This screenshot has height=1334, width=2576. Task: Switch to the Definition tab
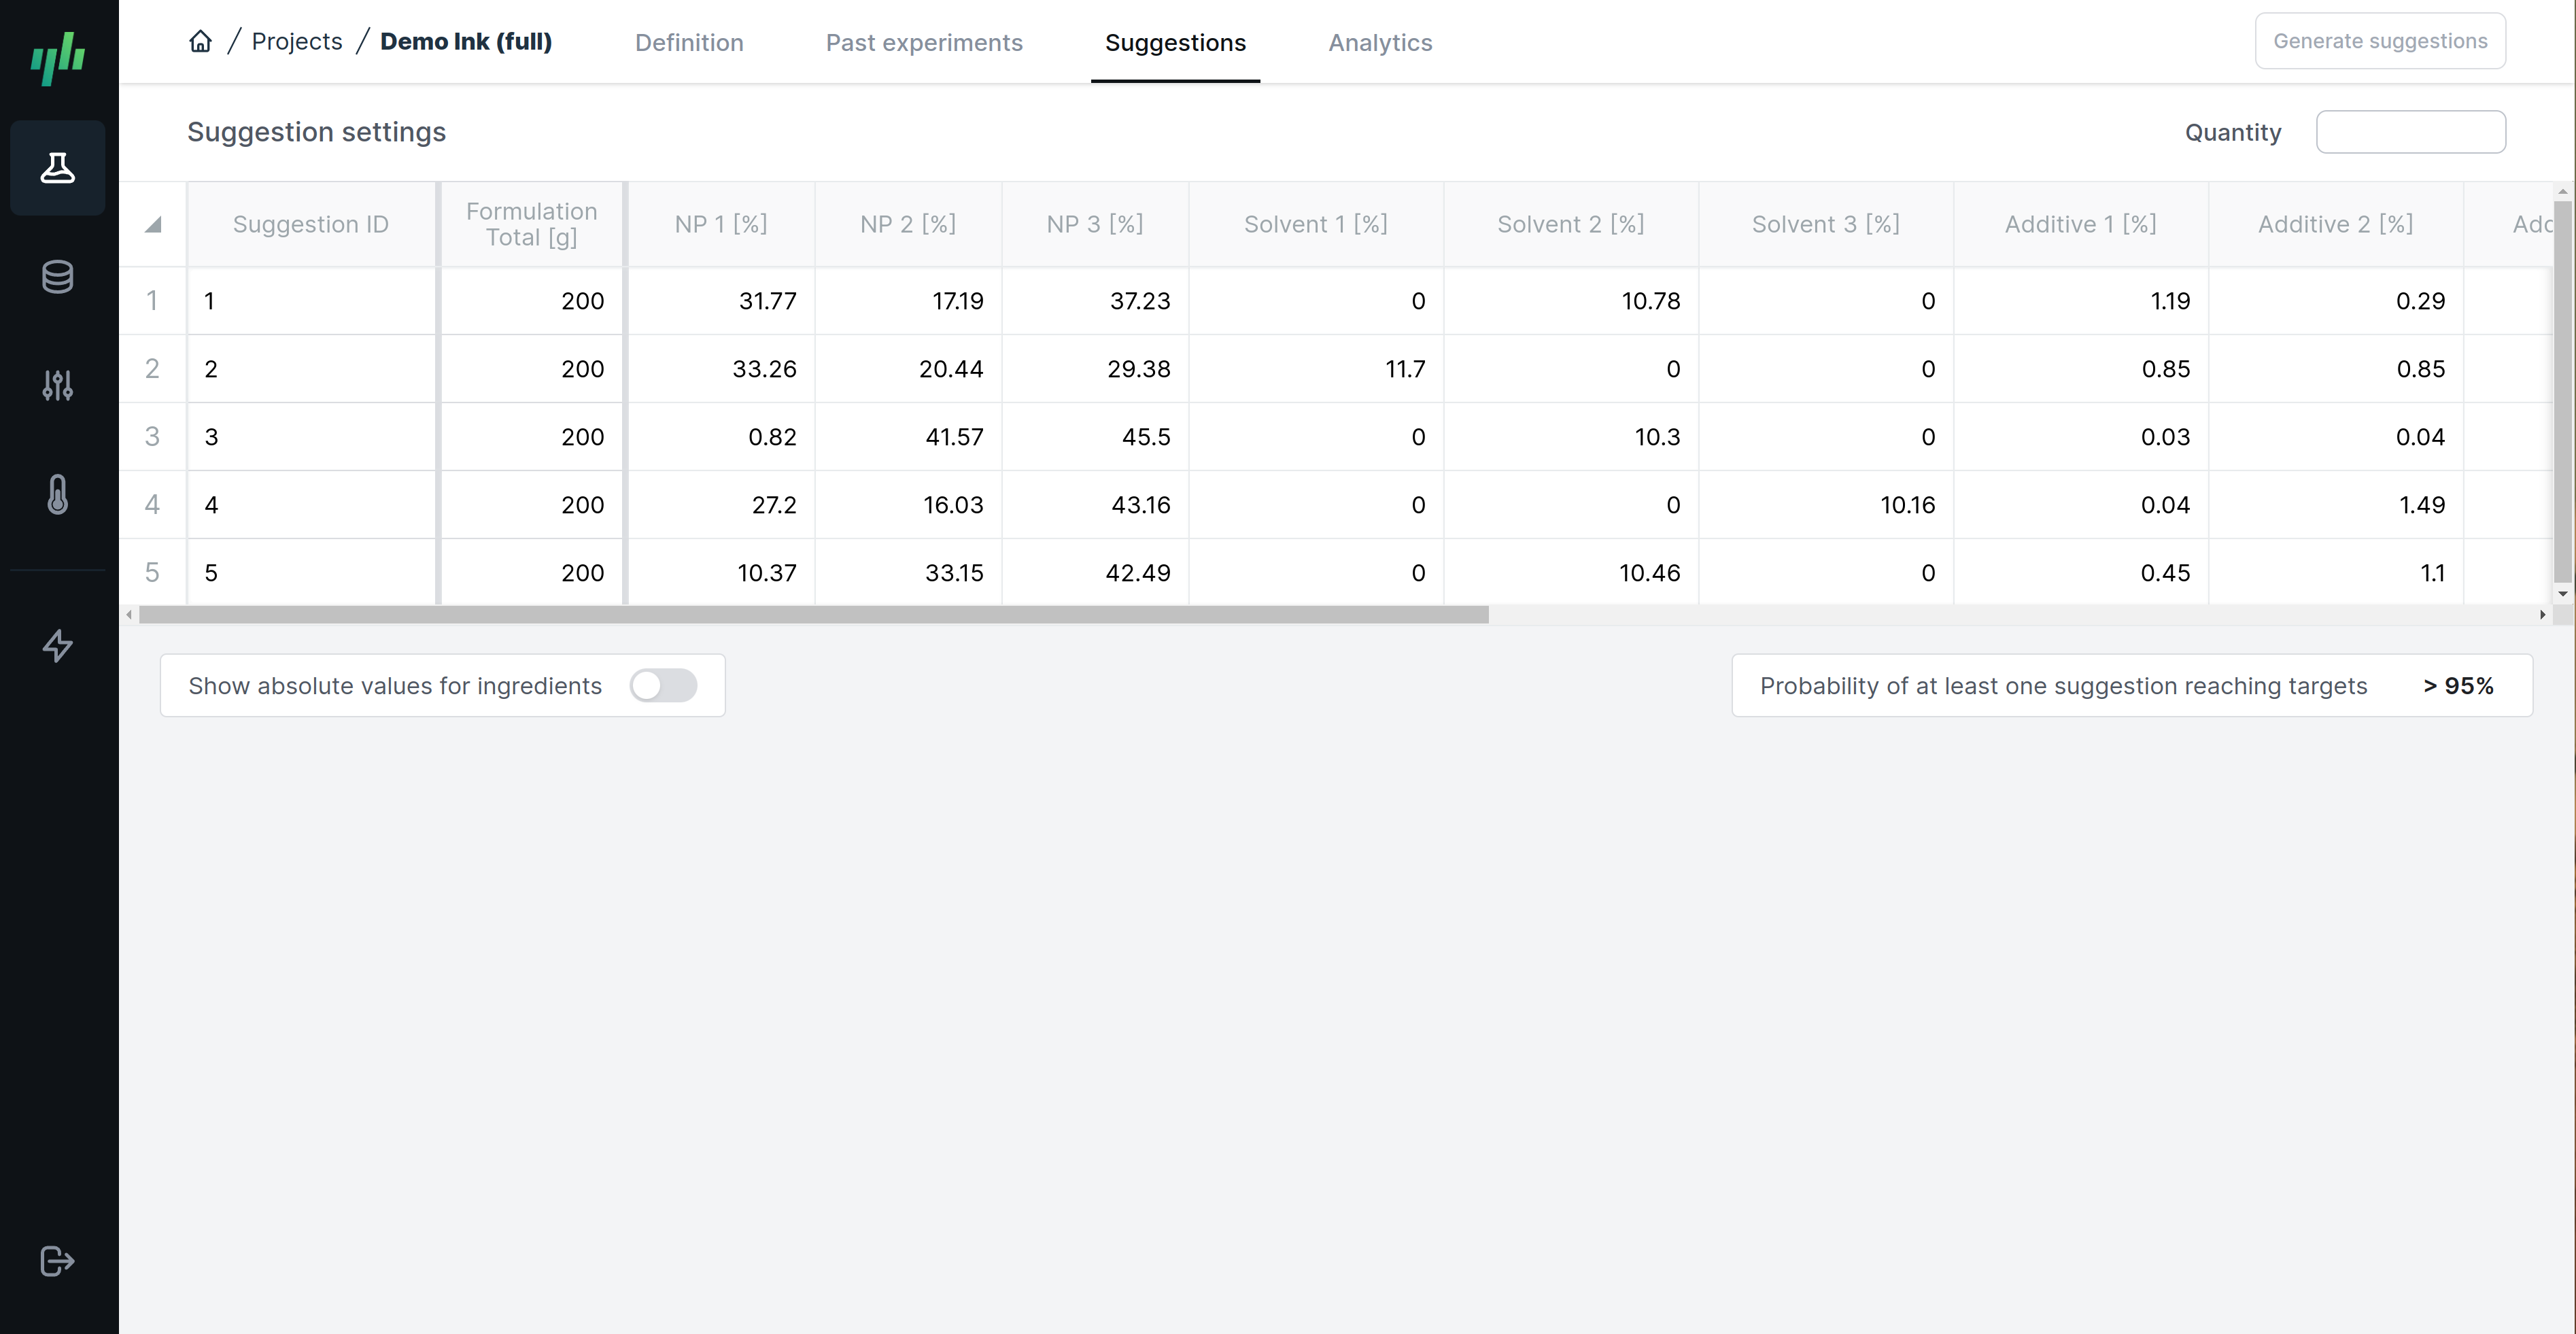(x=688, y=42)
